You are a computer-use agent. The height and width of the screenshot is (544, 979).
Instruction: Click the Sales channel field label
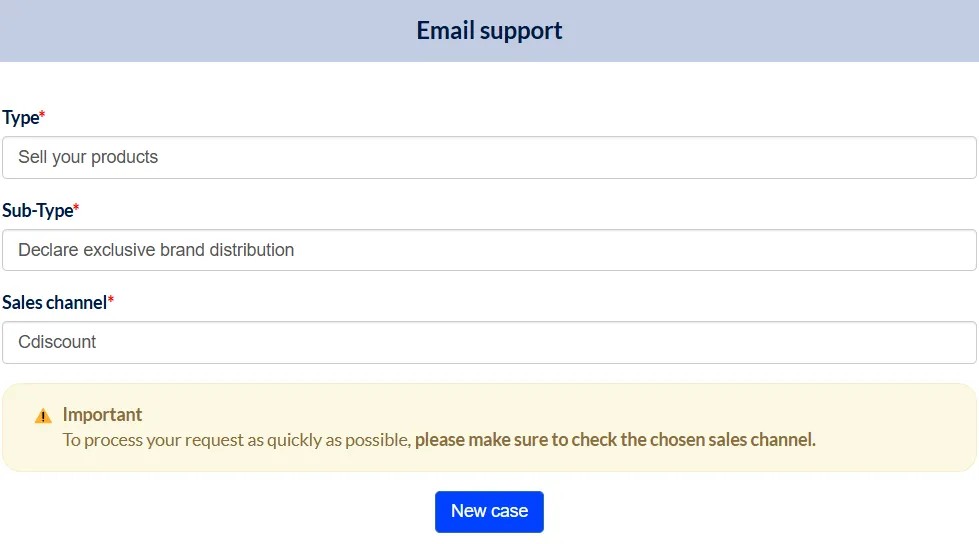click(x=54, y=302)
